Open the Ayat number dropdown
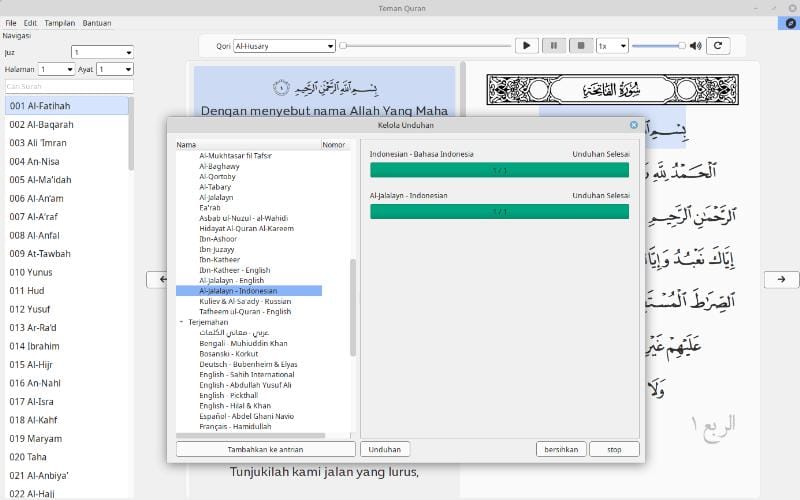This screenshot has width=800, height=500. point(115,69)
